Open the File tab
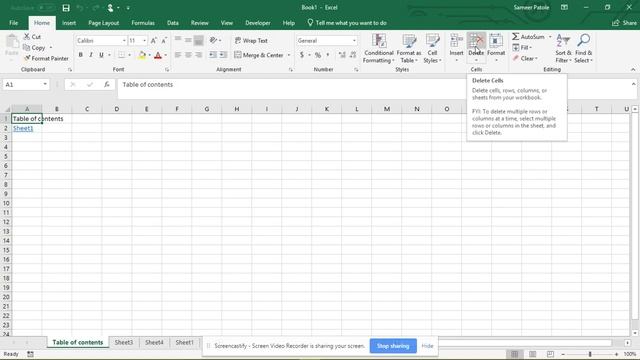640x360 pixels. coord(13,23)
